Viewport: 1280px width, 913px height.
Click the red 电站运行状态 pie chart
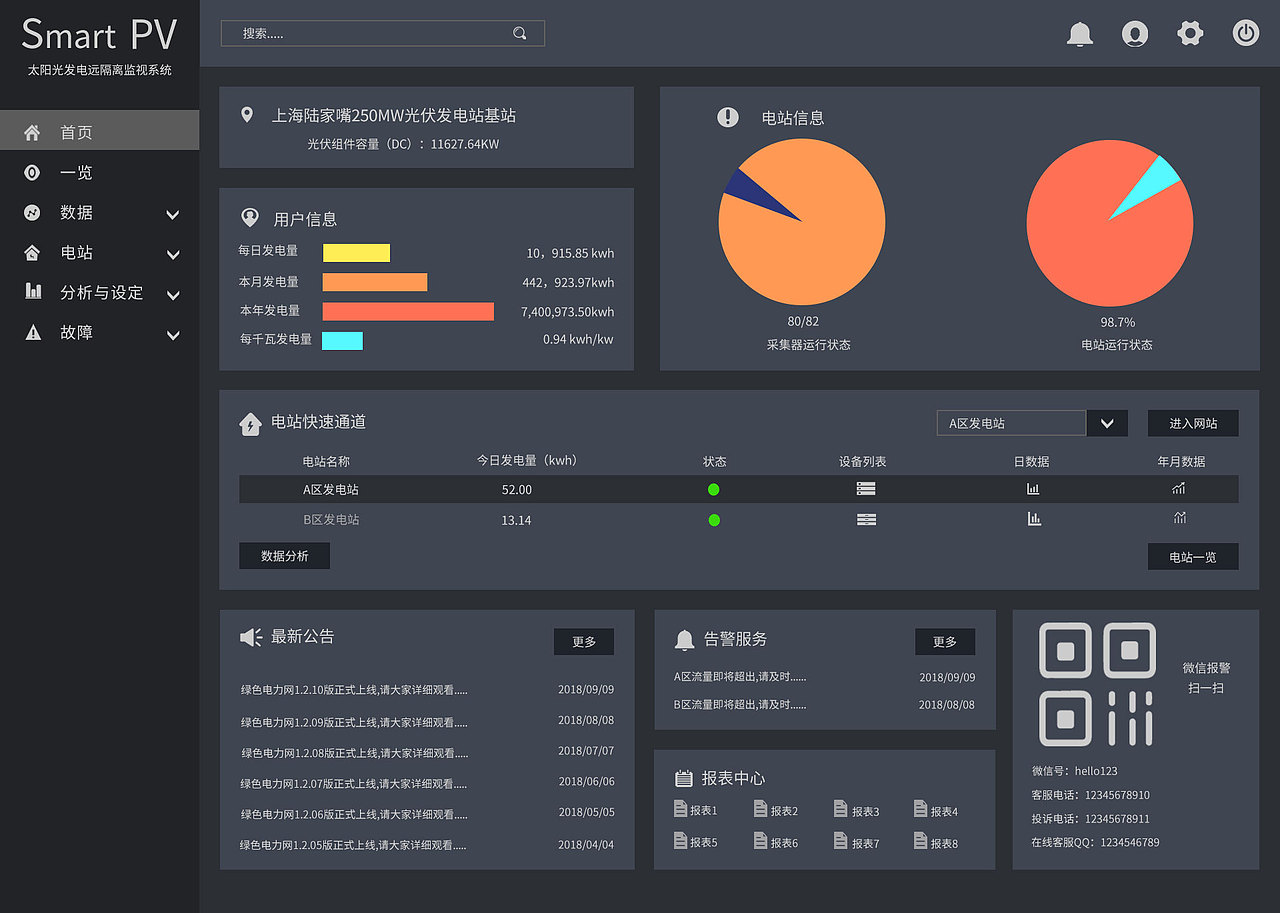click(1110, 223)
